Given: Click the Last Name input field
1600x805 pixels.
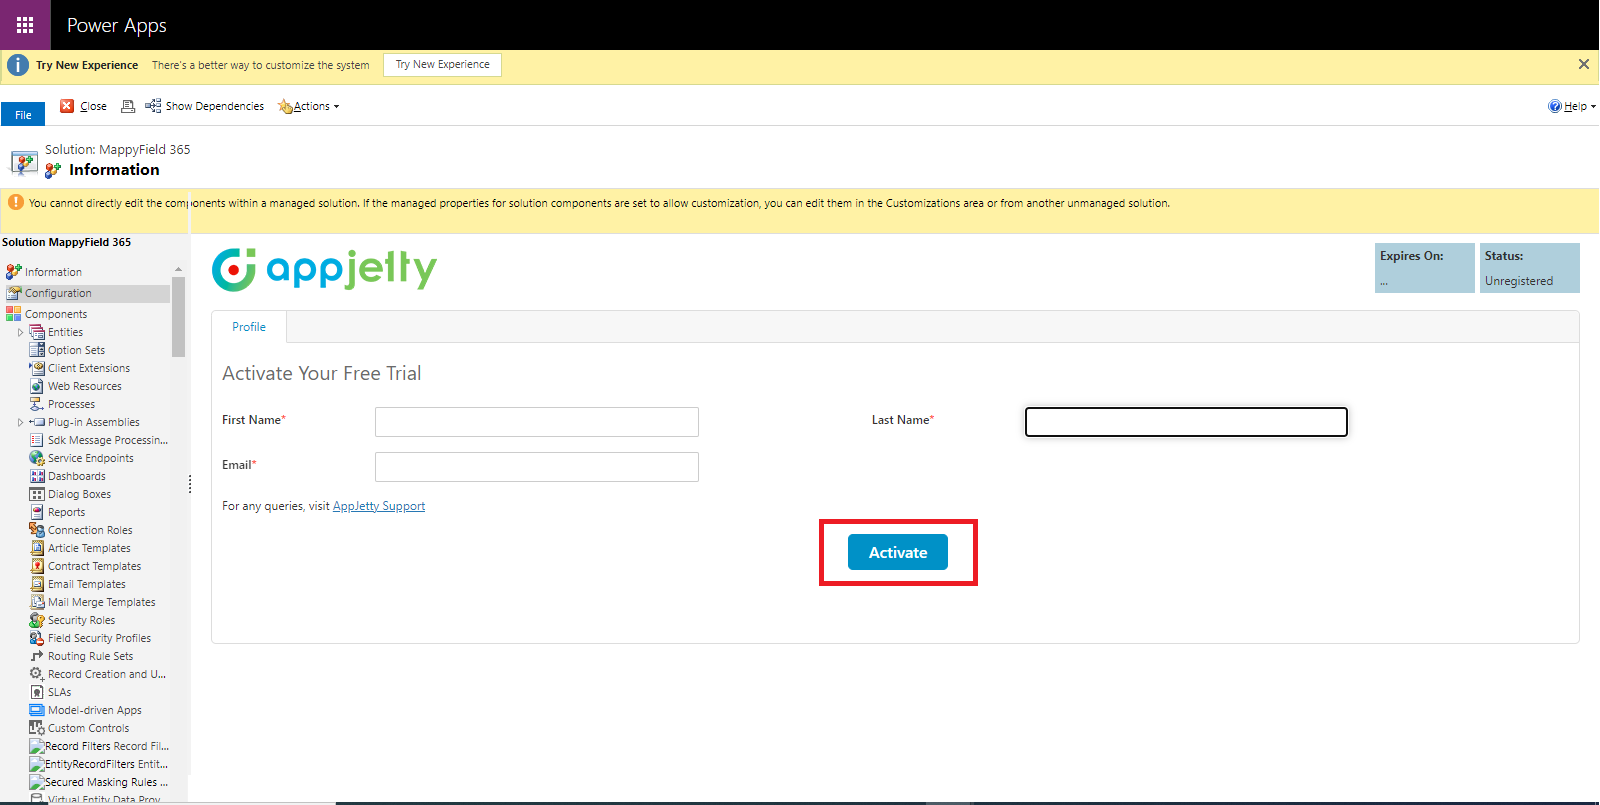Looking at the screenshot, I should point(1186,422).
